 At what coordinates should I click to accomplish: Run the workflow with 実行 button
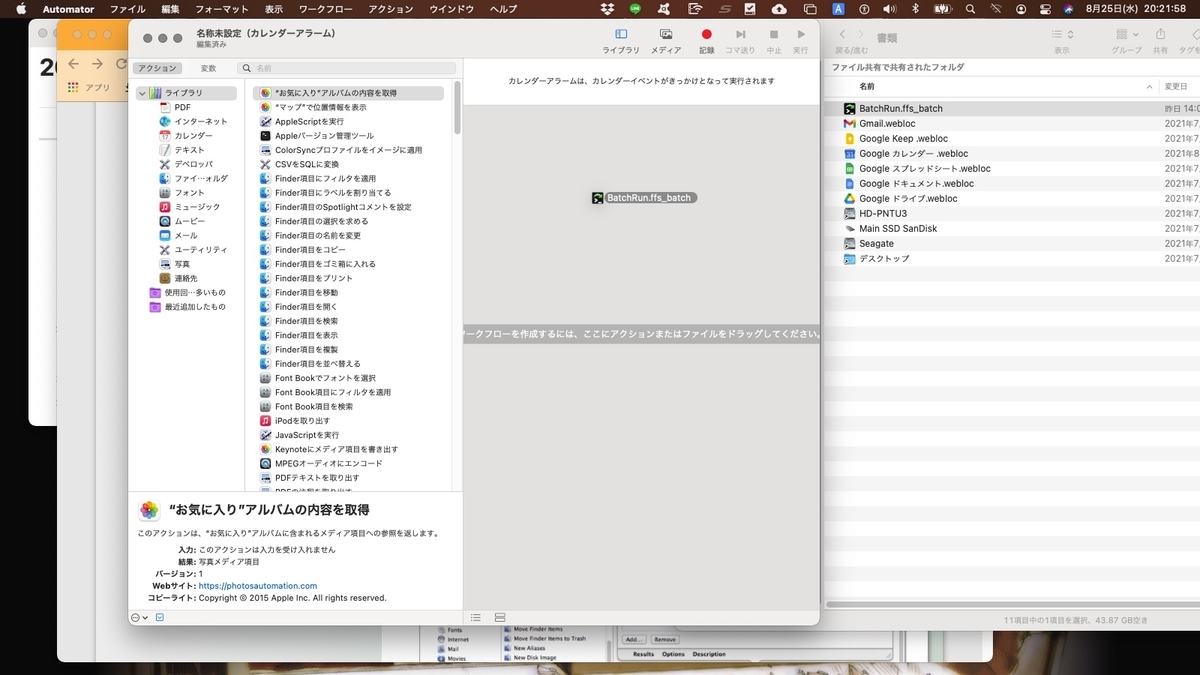click(x=801, y=40)
